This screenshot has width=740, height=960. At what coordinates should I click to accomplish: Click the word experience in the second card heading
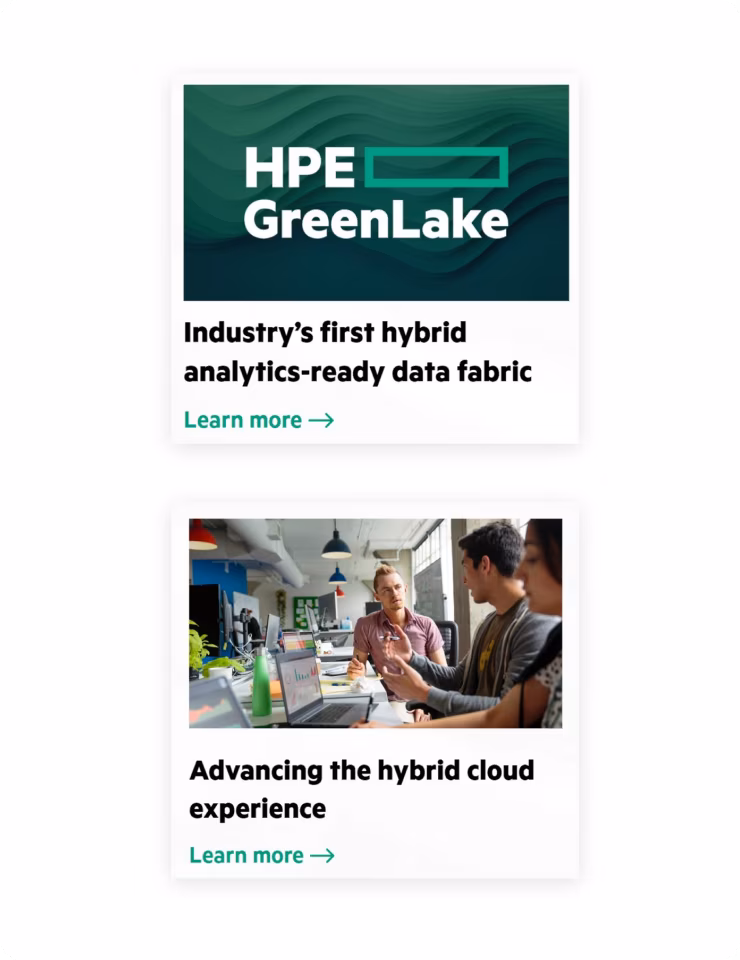point(258,809)
